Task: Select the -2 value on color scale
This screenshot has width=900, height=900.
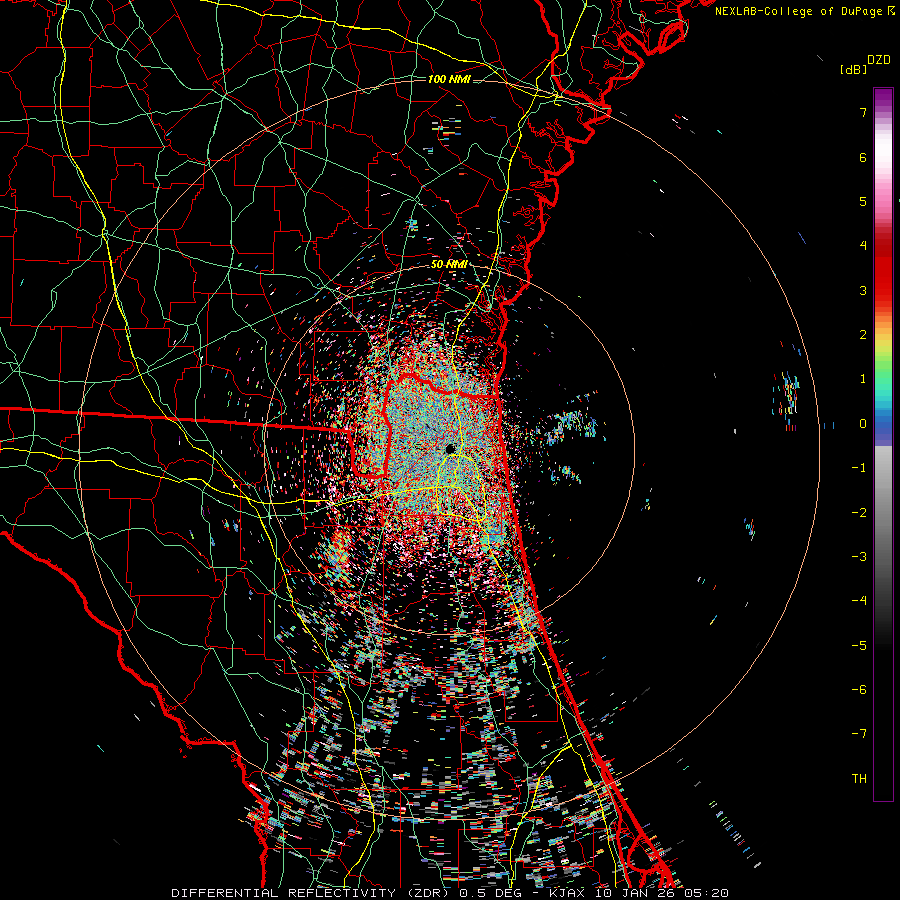Action: 859,513
